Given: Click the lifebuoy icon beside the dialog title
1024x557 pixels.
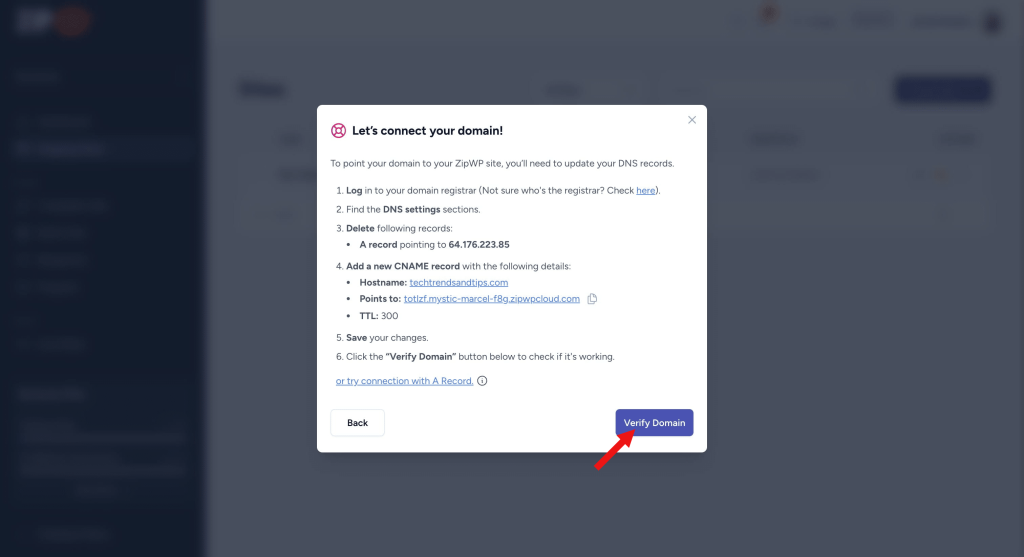Looking at the screenshot, I should 338,131.
